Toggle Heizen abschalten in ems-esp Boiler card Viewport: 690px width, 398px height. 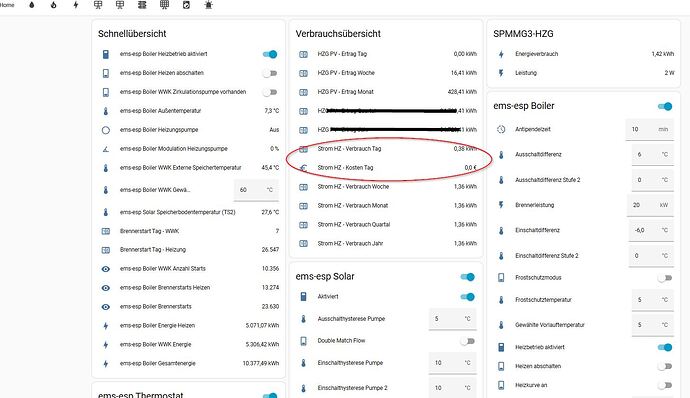click(665, 366)
